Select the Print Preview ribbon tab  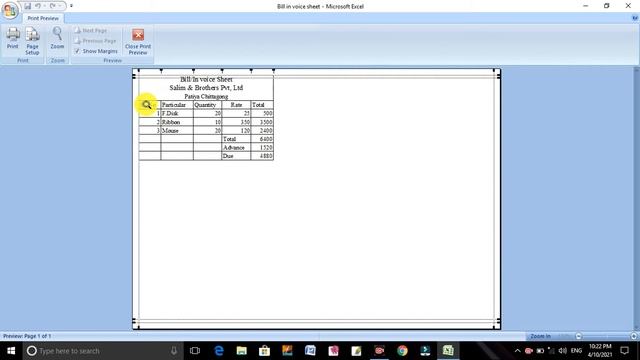click(43, 18)
